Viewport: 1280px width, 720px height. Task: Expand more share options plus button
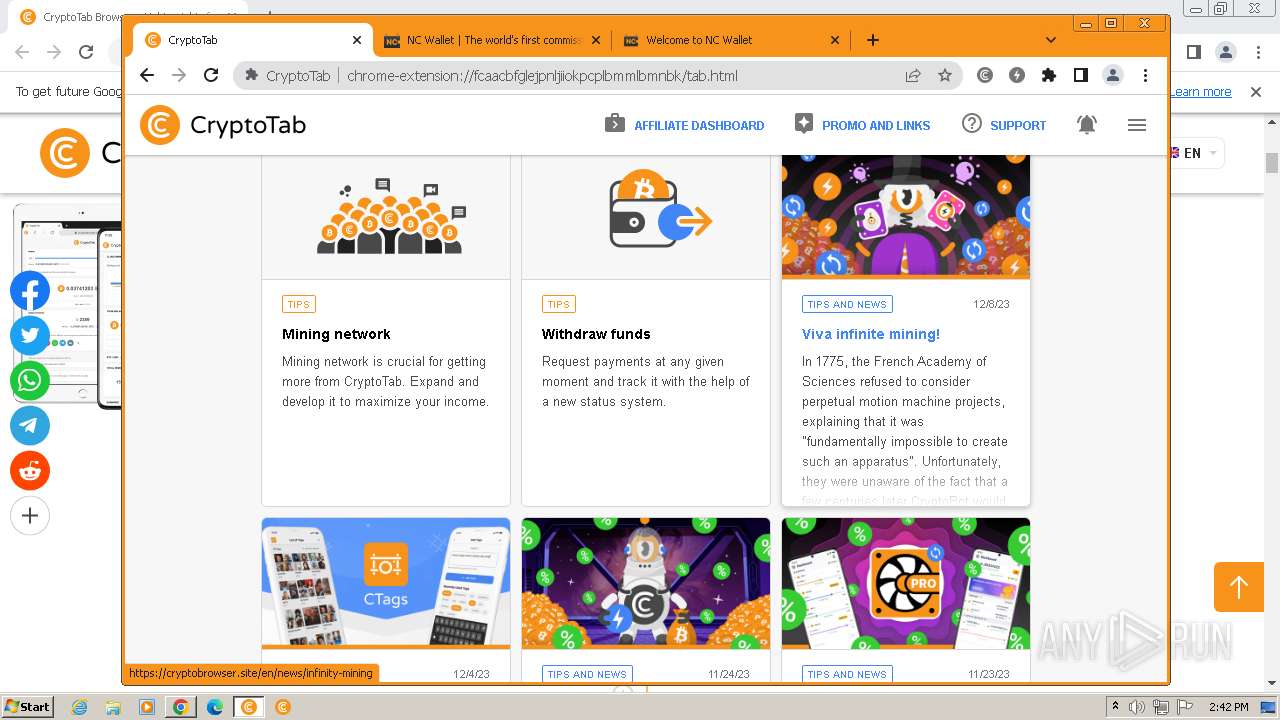pos(30,516)
